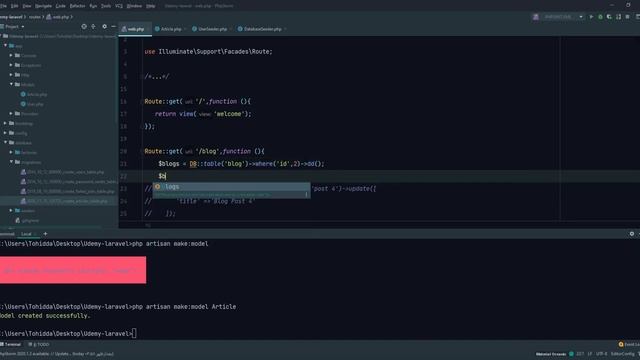Close the Article.php tab
The width and height of the screenshot is (640, 360).
tap(185, 29)
